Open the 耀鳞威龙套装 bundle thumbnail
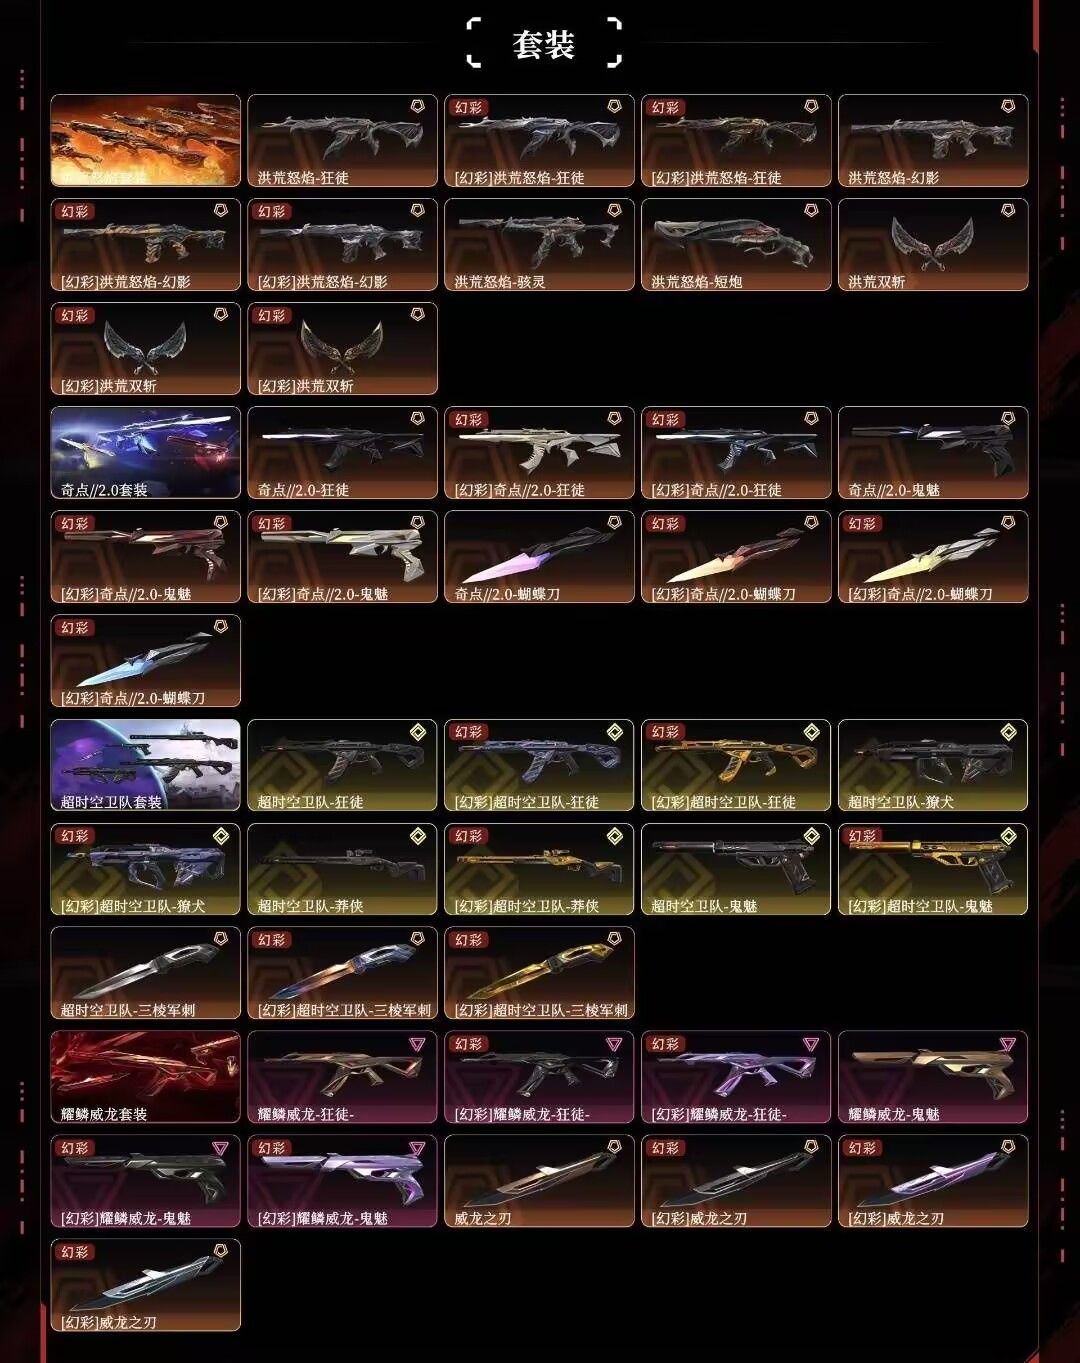1080x1363 pixels. pyautogui.click(x=146, y=1077)
